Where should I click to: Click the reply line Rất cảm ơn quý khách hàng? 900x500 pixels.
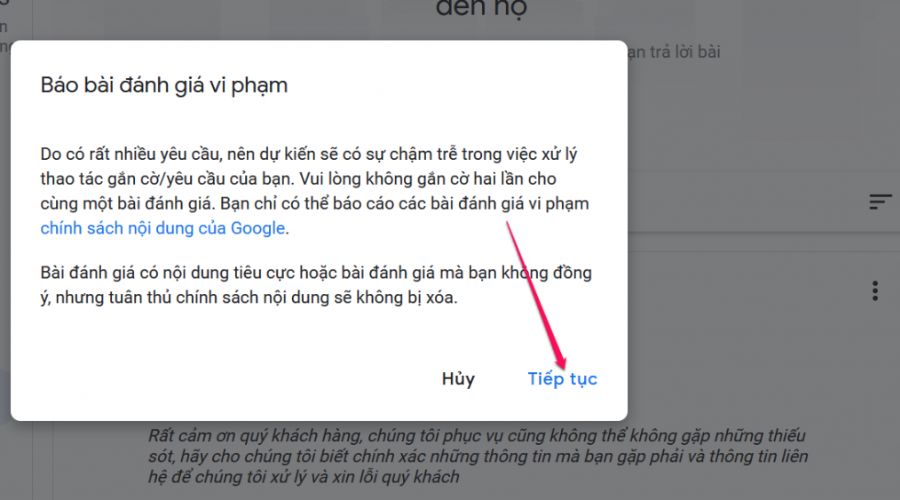pos(477,436)
